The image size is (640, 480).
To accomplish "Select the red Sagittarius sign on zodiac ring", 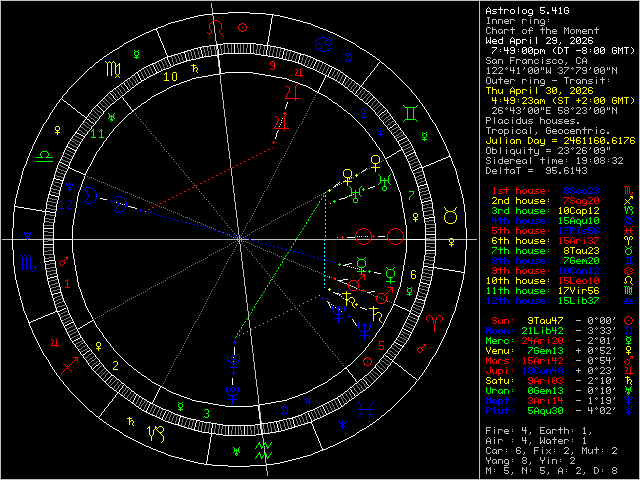I will pos(69,365).
